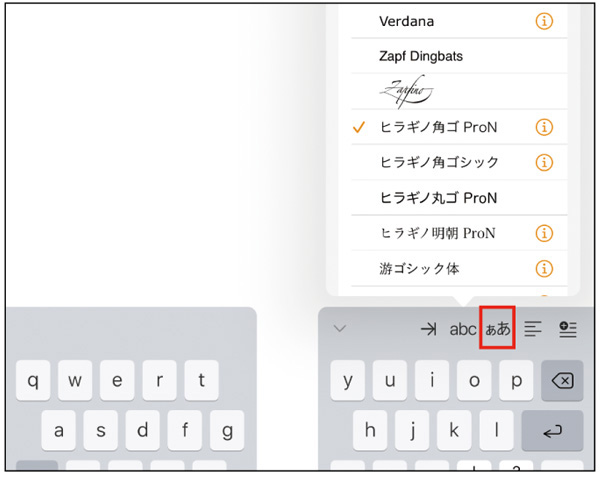The image size is (600, 500).
Task: Tap the insert icon right of alignment
Action: click(568, 329)
